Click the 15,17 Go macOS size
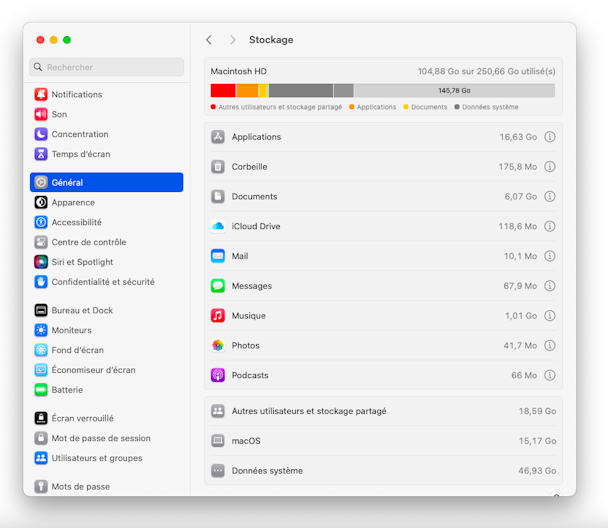Image resolution: width=608 pixels, height=528 pixels. pos(537,441)
